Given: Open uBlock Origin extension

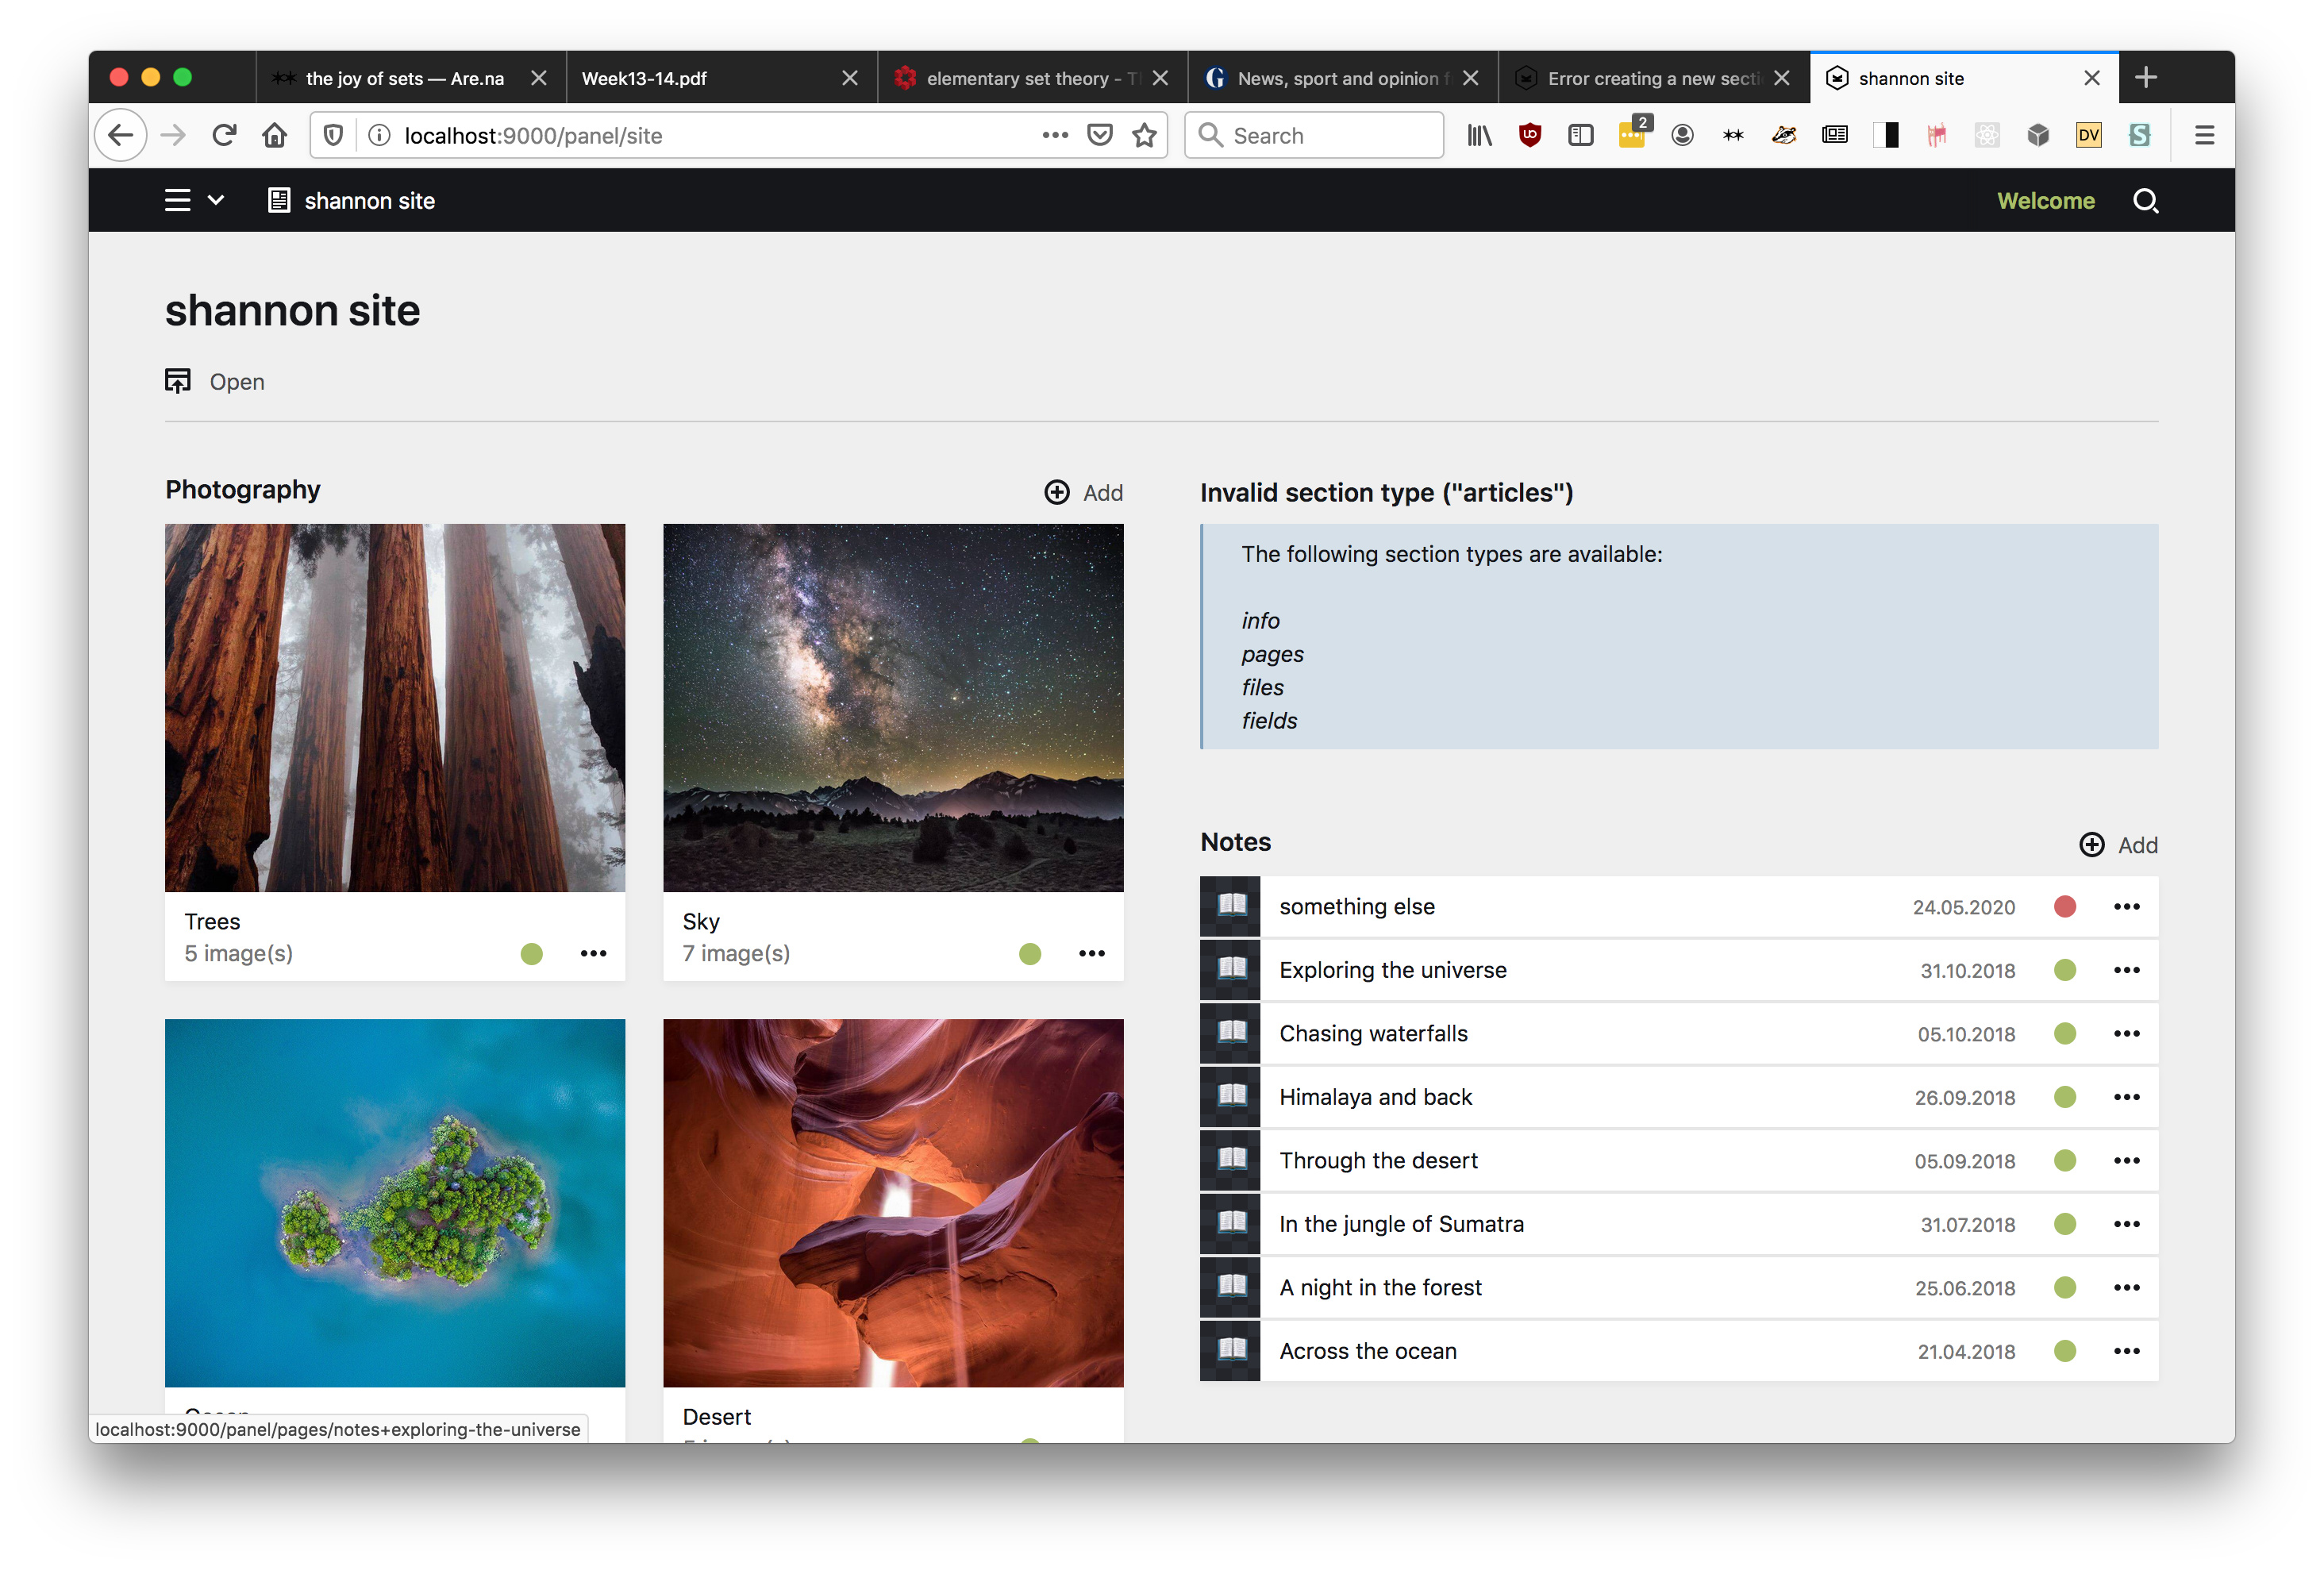Looking at the screenshot, I should pyautogui.click(x=1530, y=135).
